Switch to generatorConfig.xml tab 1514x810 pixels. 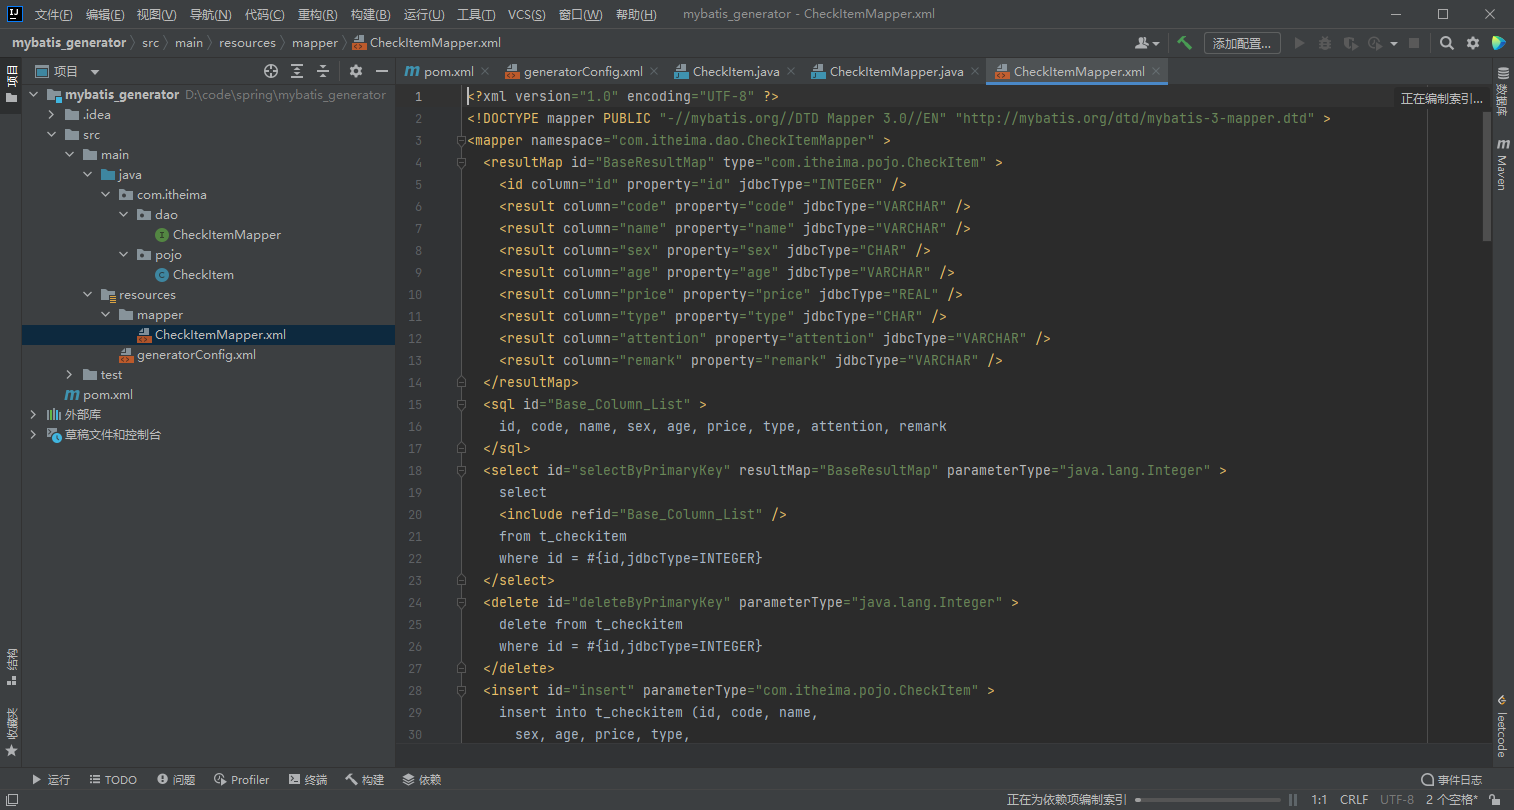pyautogui.click(x=582, y=72)
